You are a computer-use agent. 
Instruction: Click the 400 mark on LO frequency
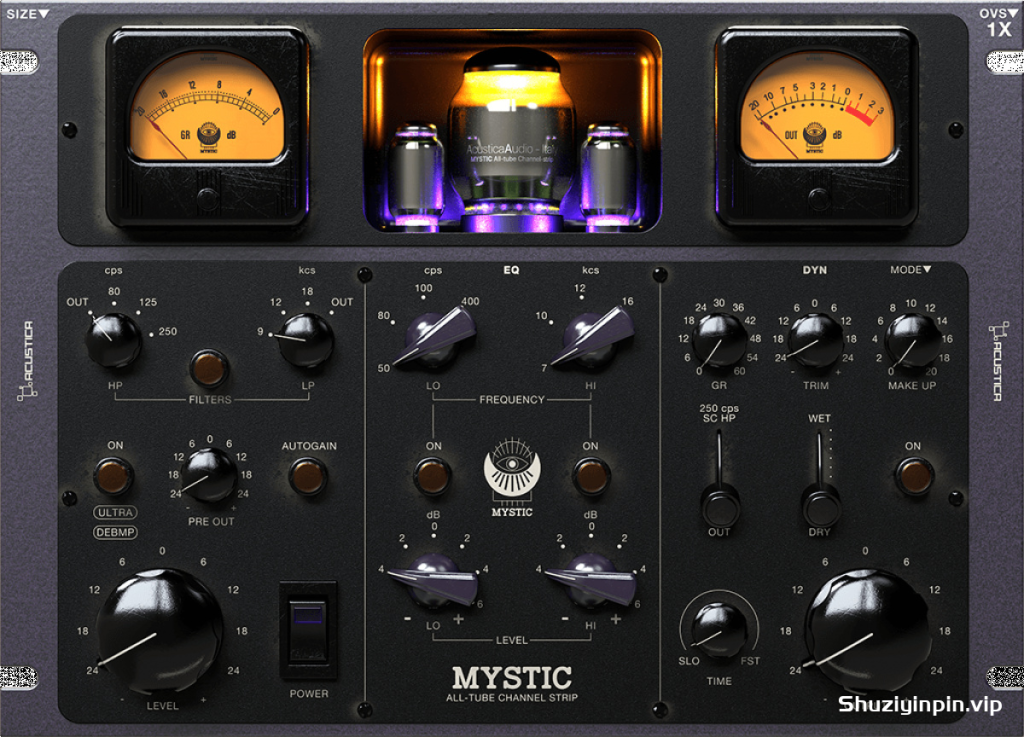point(470,302)
